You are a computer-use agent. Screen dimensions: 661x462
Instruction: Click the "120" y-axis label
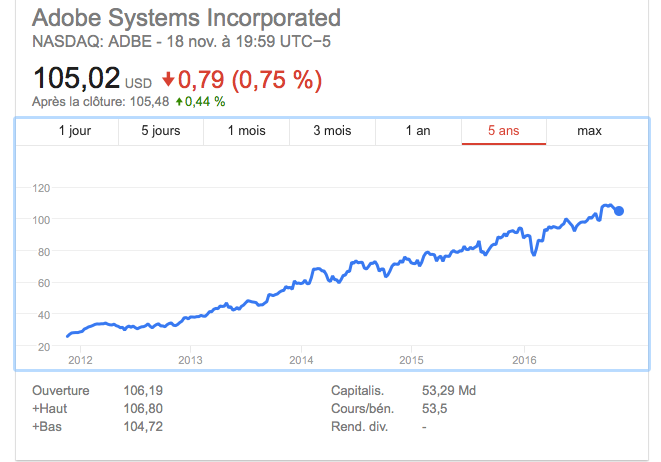click(x=41, y=188)
